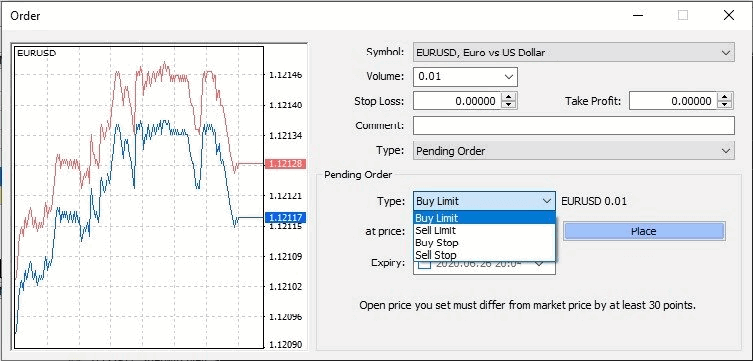
Task: Select Sell Limit from the list
Action: (484, 230)
